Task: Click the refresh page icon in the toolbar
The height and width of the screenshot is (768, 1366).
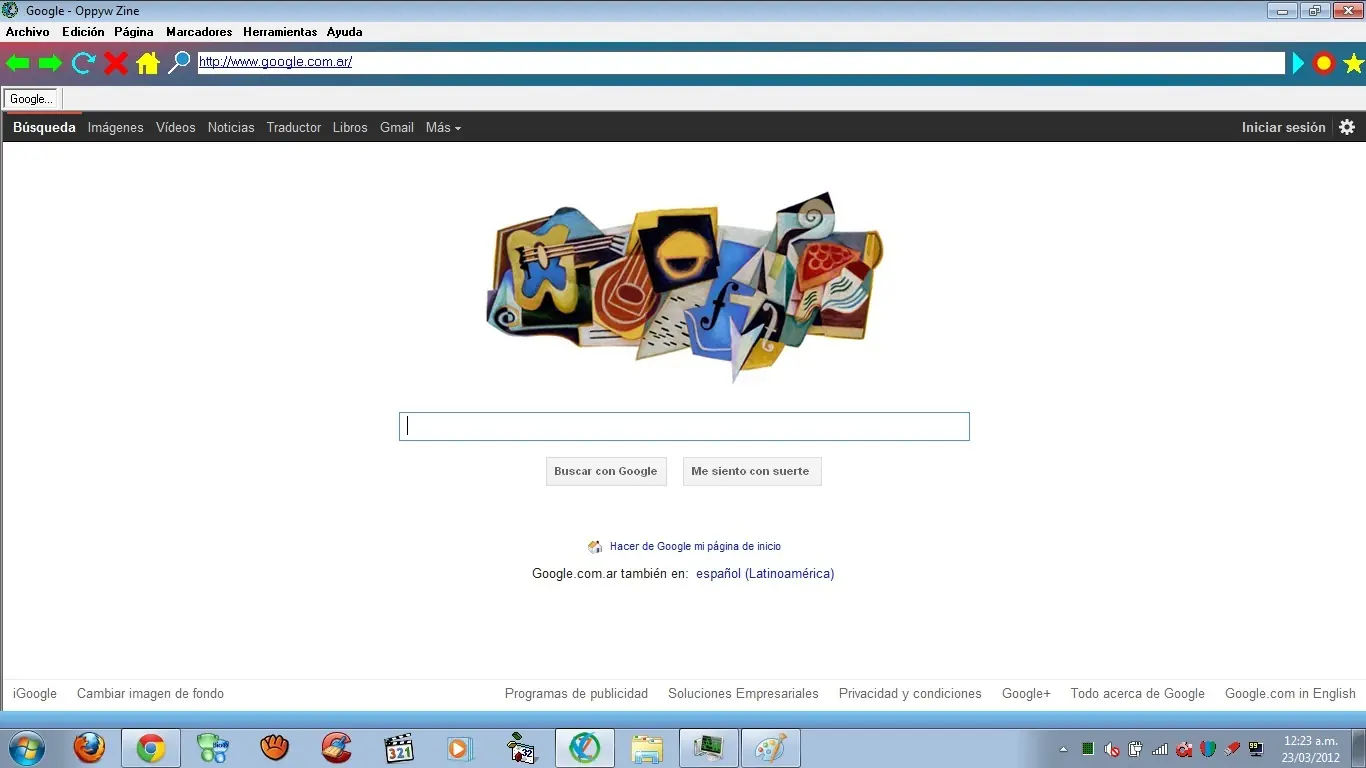Action: [83, 63]
